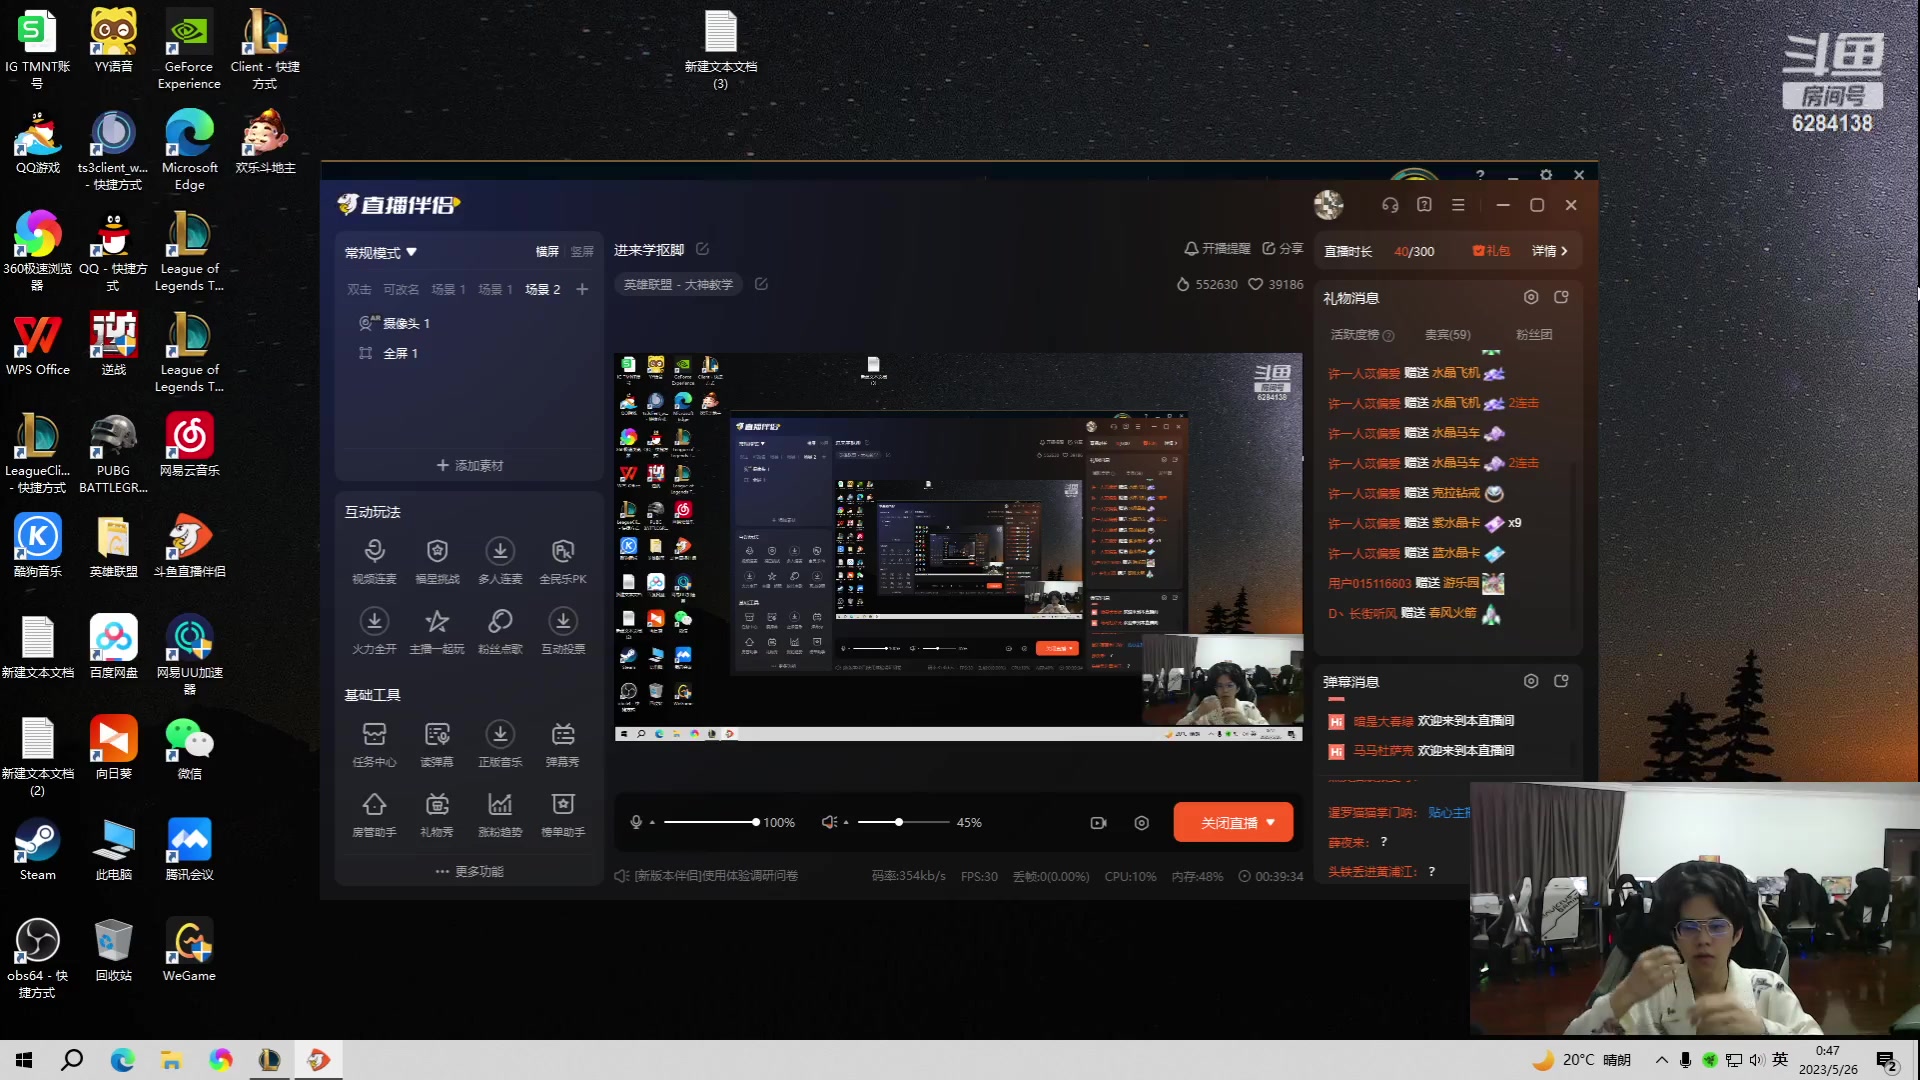Pop out the 弹幕消息 panel
The width and height of the screenshot is (1920, 1080).
coord(1561,681)
